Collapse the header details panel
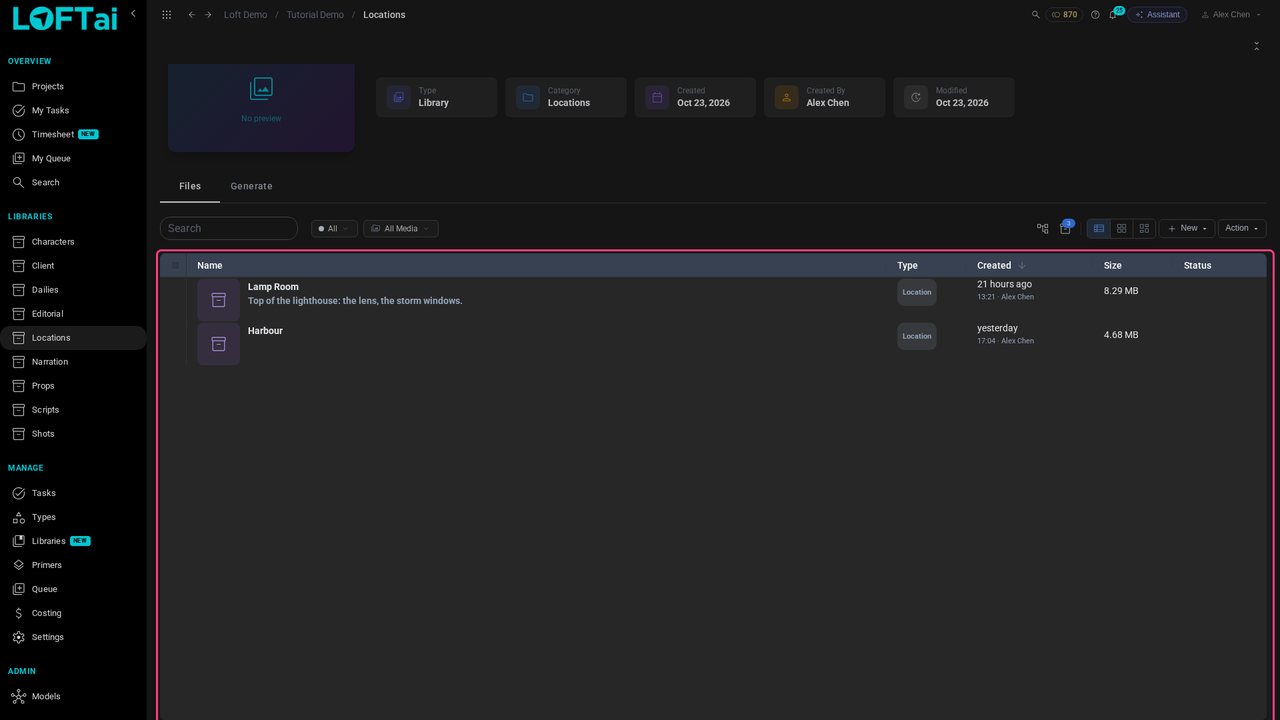Viewport: 1280px width, 720px height. [x=1257, y=46]
